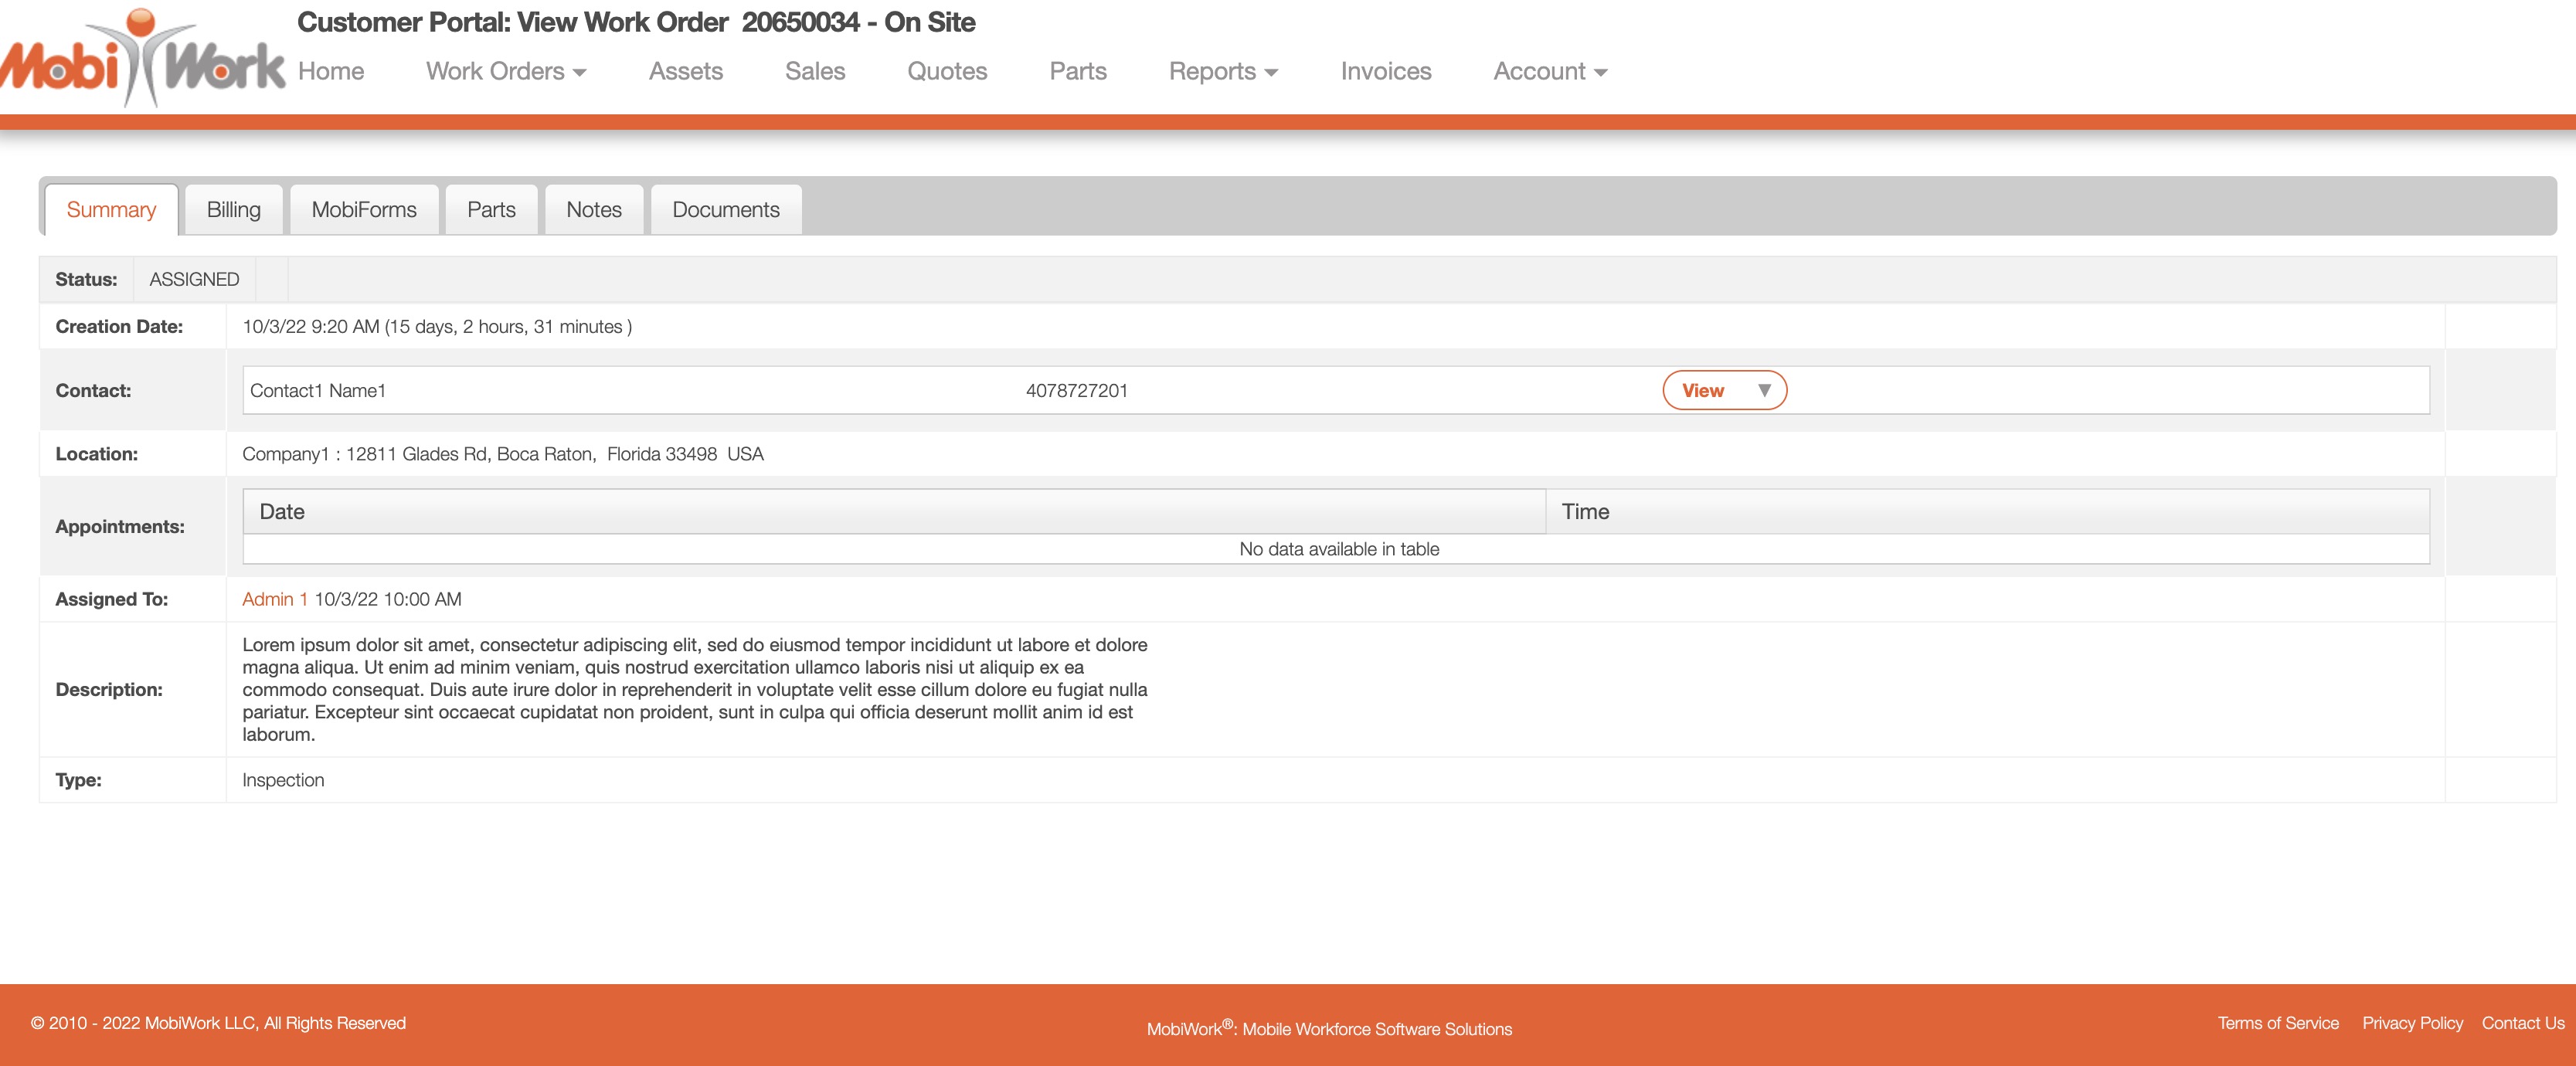Open the Parts tab of work order
The width and height of the screenshot is (2576, 1066).
[x=491, y=210]
